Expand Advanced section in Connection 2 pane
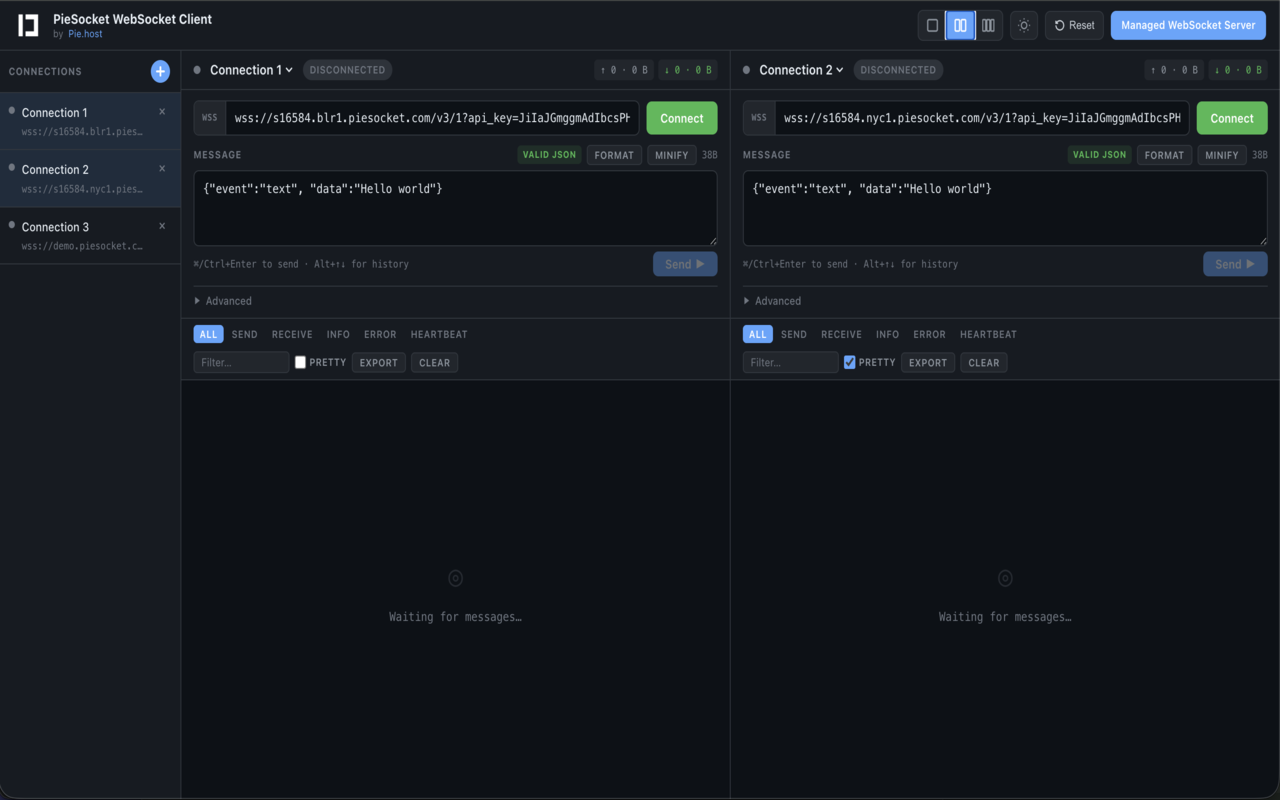 click(772, 301)
